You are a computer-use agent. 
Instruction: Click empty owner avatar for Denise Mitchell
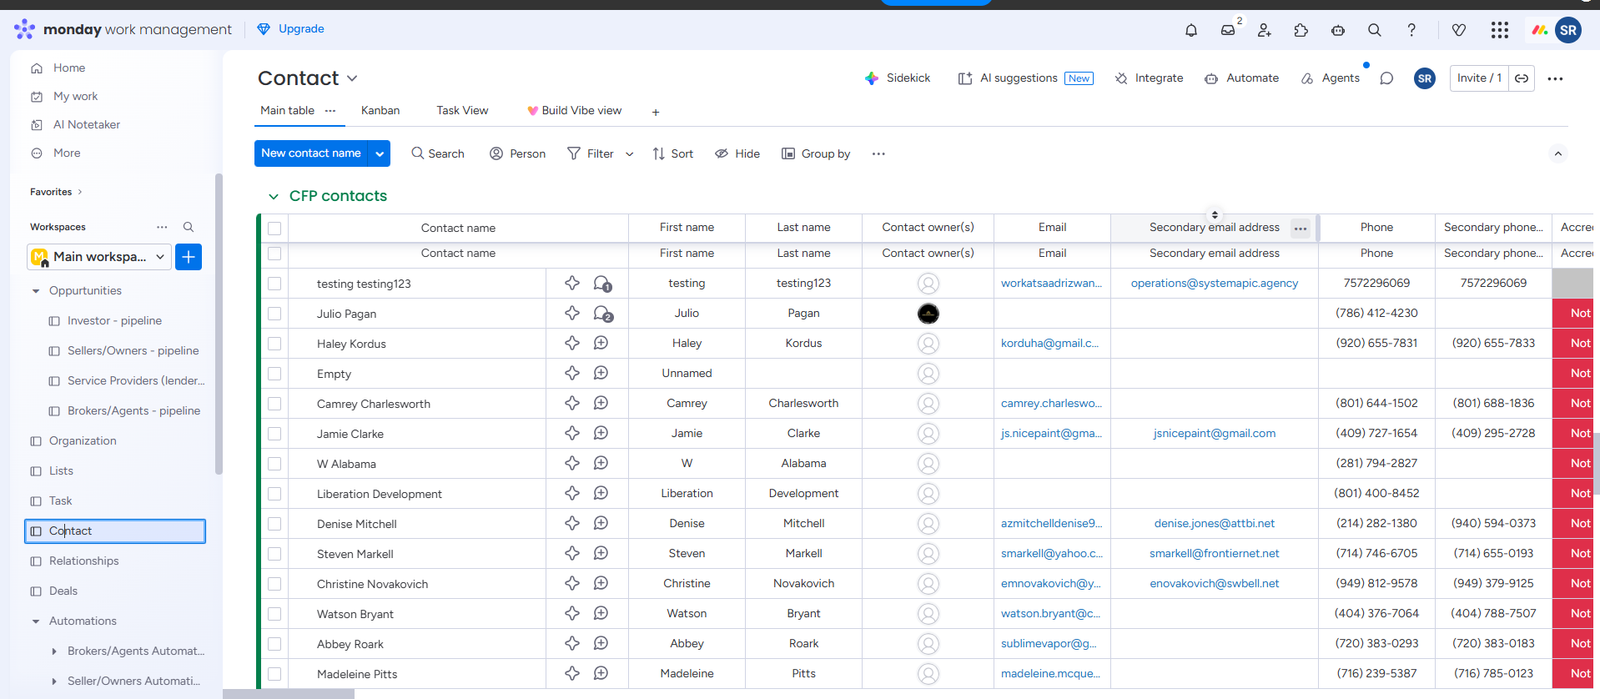[928, 524]
